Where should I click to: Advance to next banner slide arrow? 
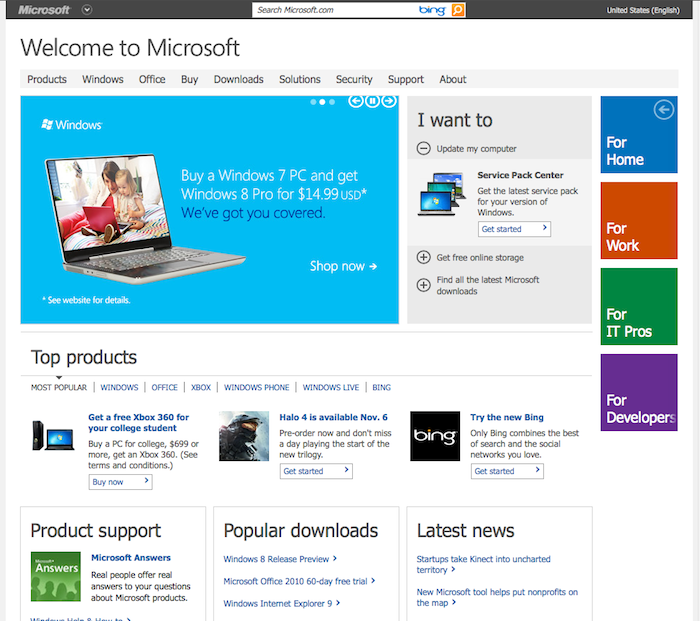point(389,101)
